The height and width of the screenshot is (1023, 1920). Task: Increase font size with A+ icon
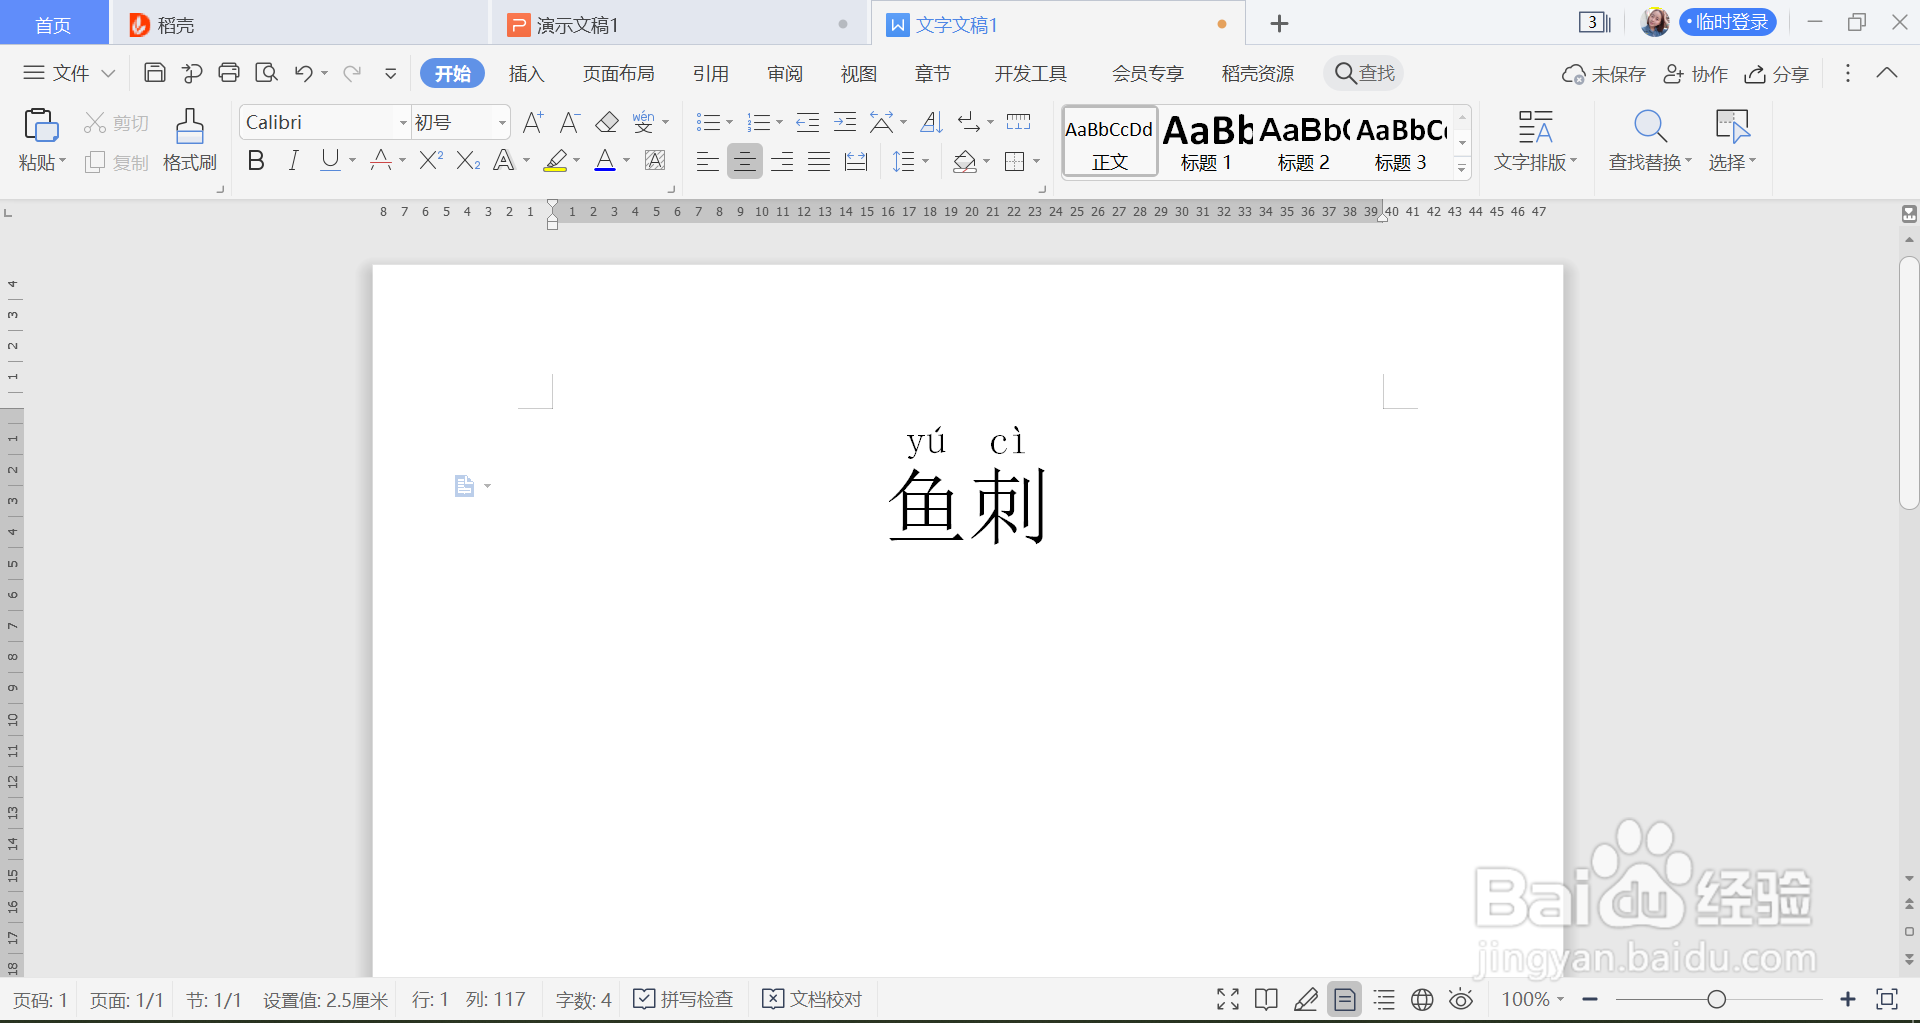[533, 122]
